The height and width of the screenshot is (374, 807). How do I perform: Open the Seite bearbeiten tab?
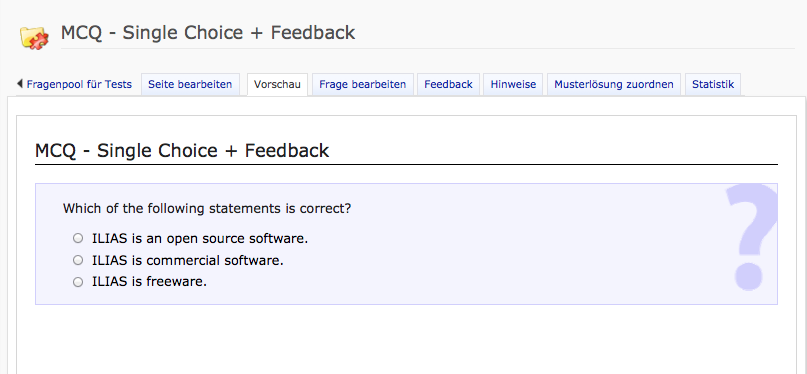190,84
